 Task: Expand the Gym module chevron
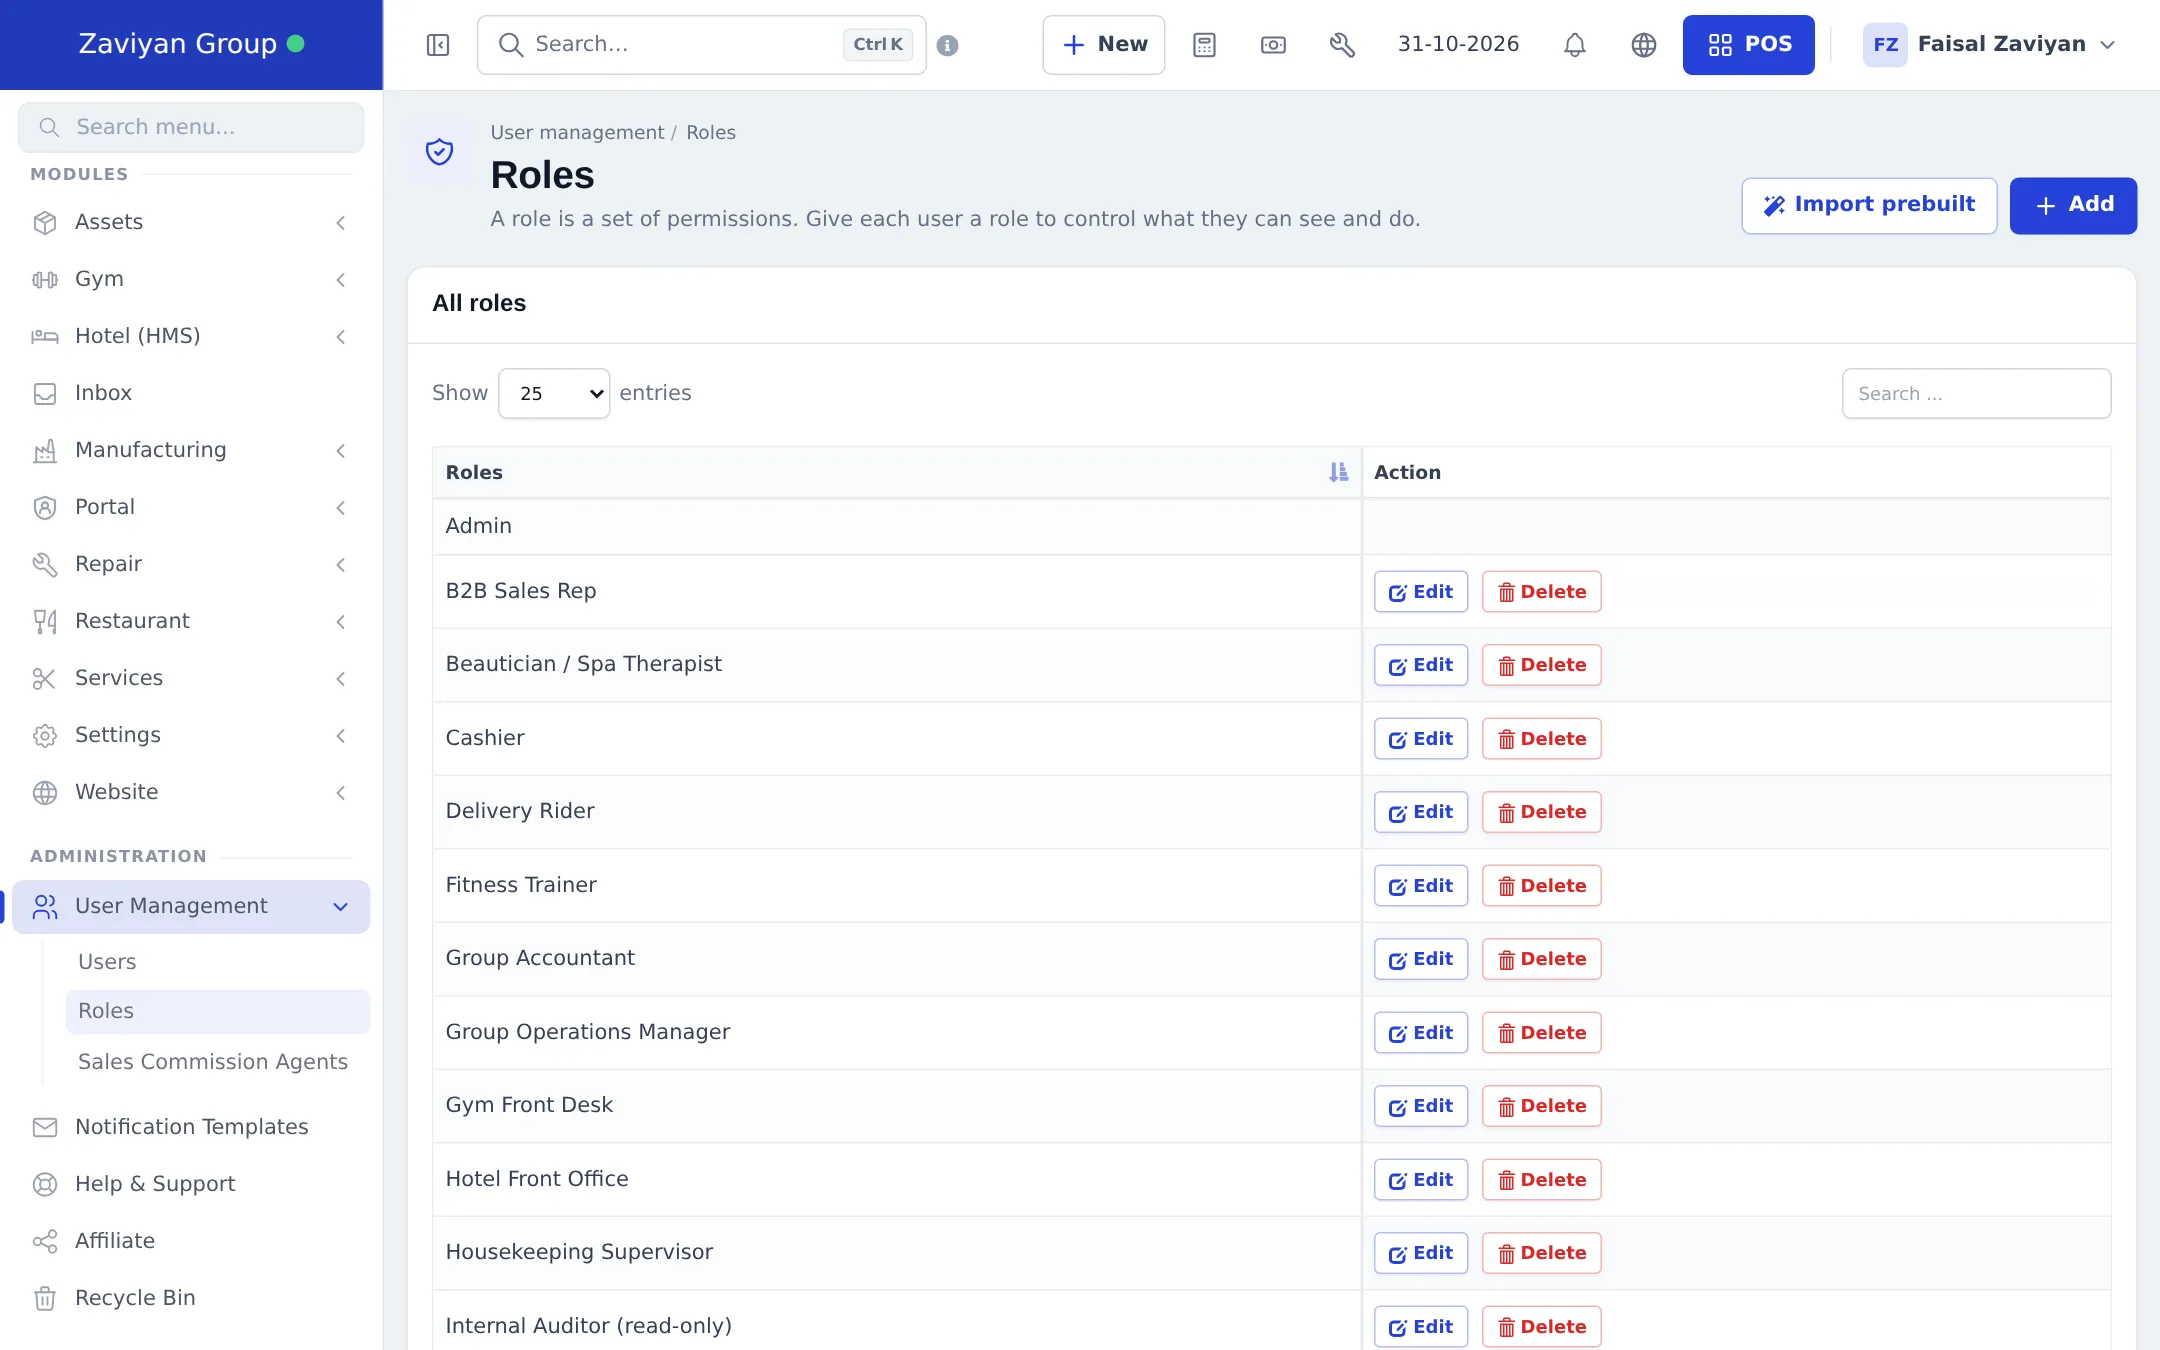pyautogui.click(x=341, y=279)
